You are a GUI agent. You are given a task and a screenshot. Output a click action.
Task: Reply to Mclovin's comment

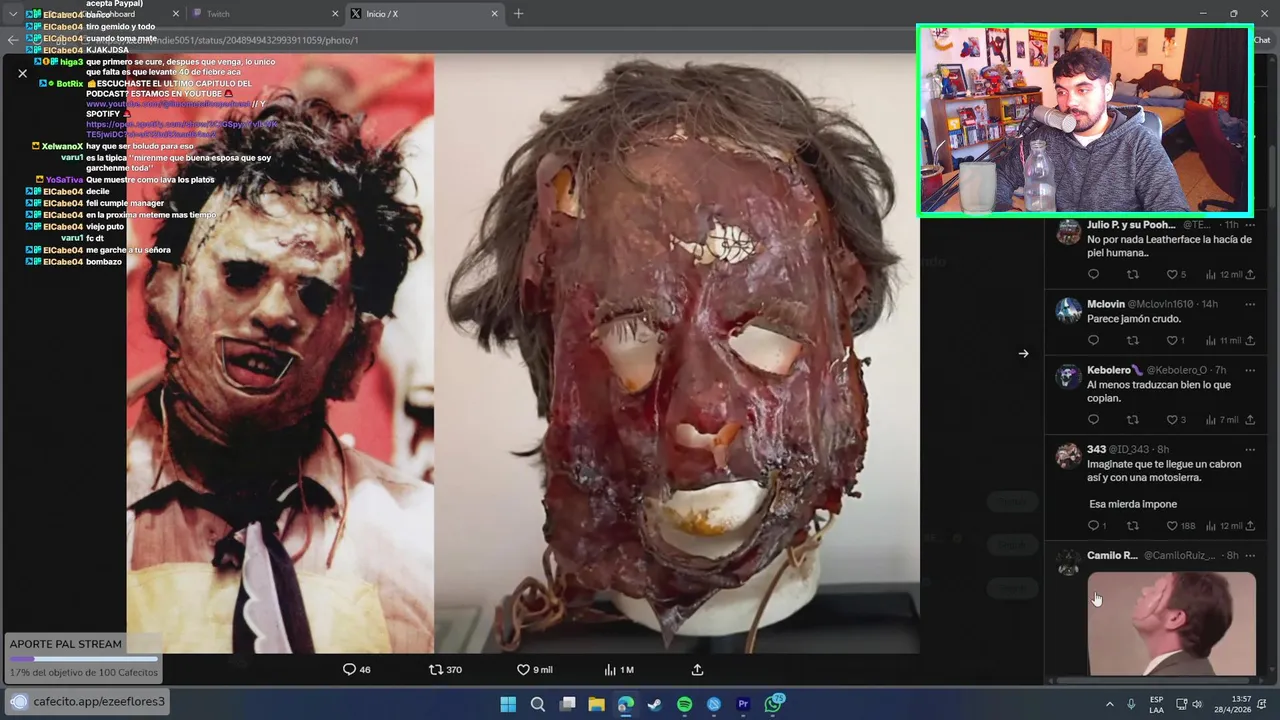click(x=1093, y=340)
